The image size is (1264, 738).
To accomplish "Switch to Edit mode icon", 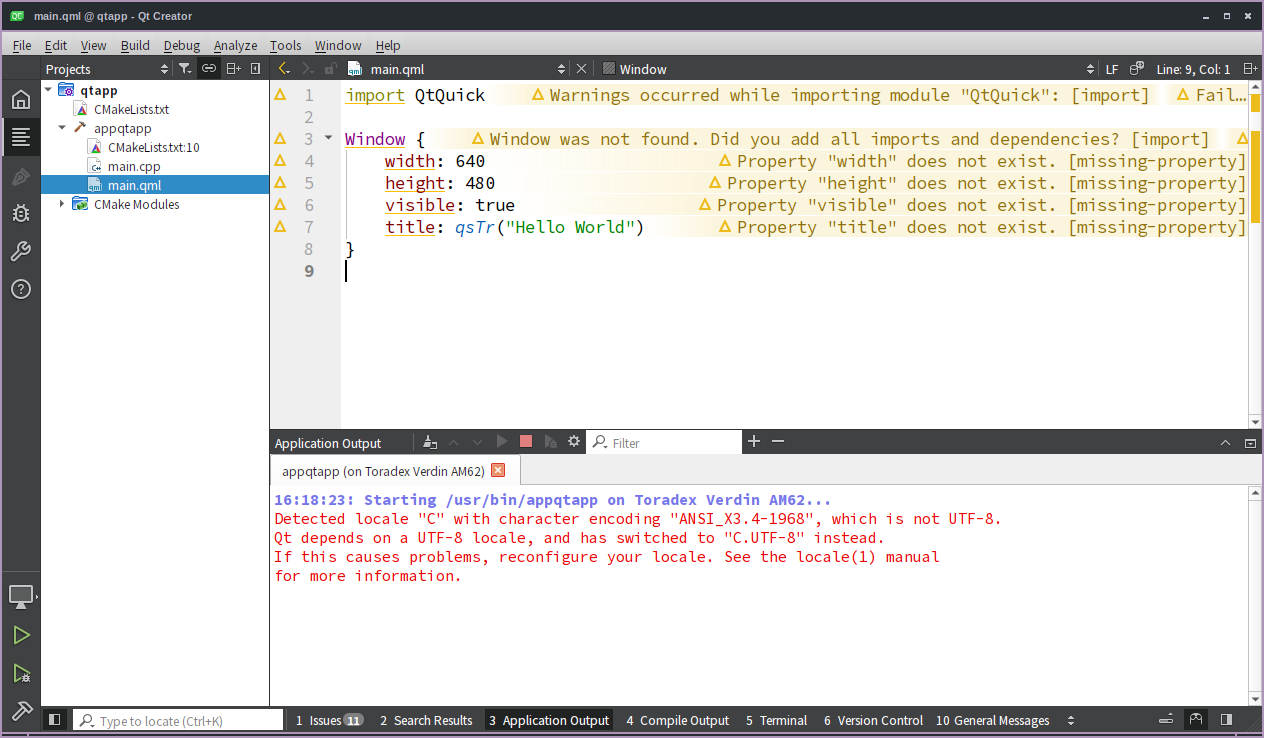I will tap(21, 137).
